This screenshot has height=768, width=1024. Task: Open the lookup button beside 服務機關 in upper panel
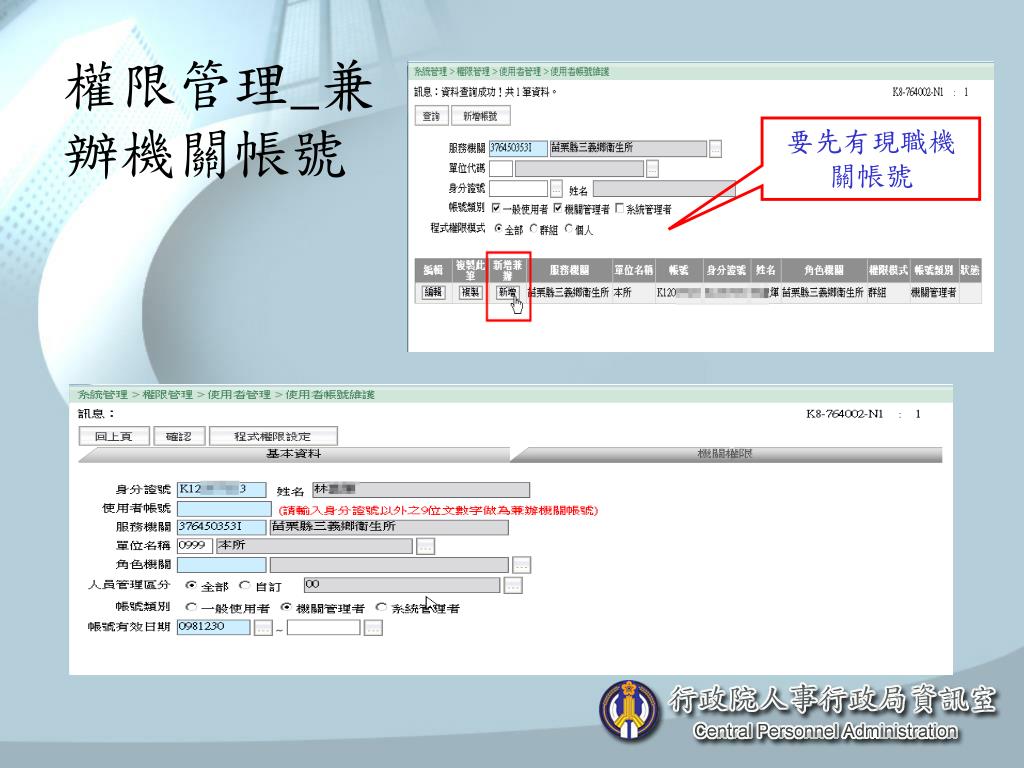pyautogui.click(x=716, y=149)
